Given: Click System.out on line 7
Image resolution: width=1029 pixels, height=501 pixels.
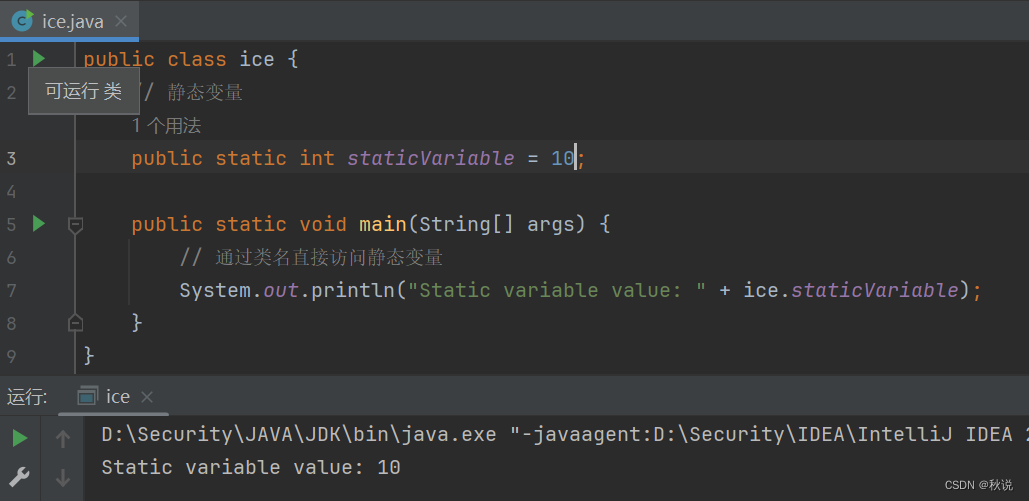Looking at the screenshot, I should (240, 290).
